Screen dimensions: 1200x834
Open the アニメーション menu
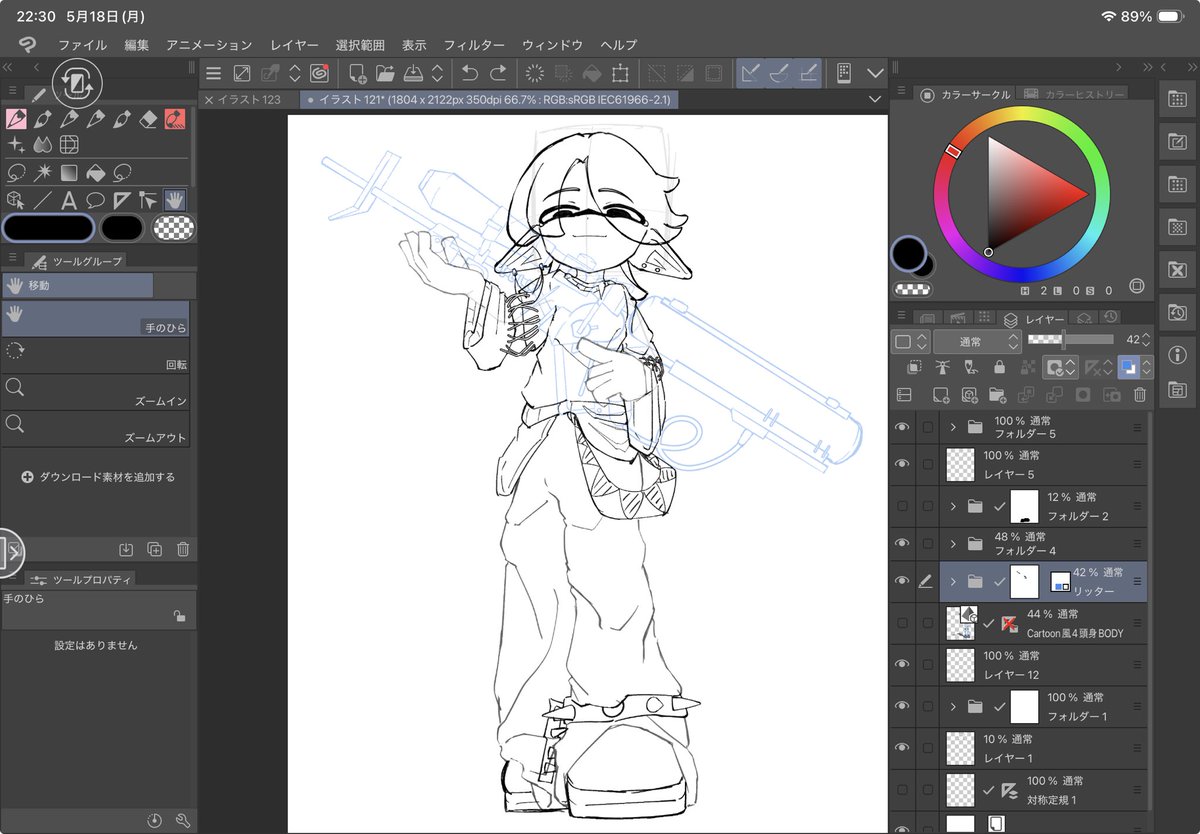coord(209,45)
